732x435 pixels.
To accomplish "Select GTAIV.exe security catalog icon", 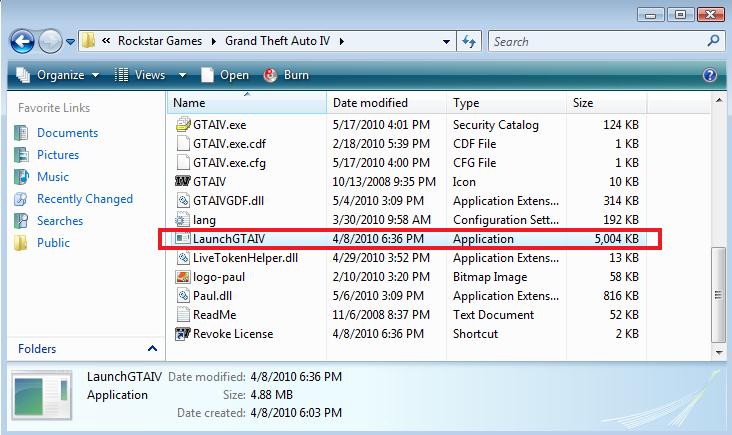I will pos(183,125).
